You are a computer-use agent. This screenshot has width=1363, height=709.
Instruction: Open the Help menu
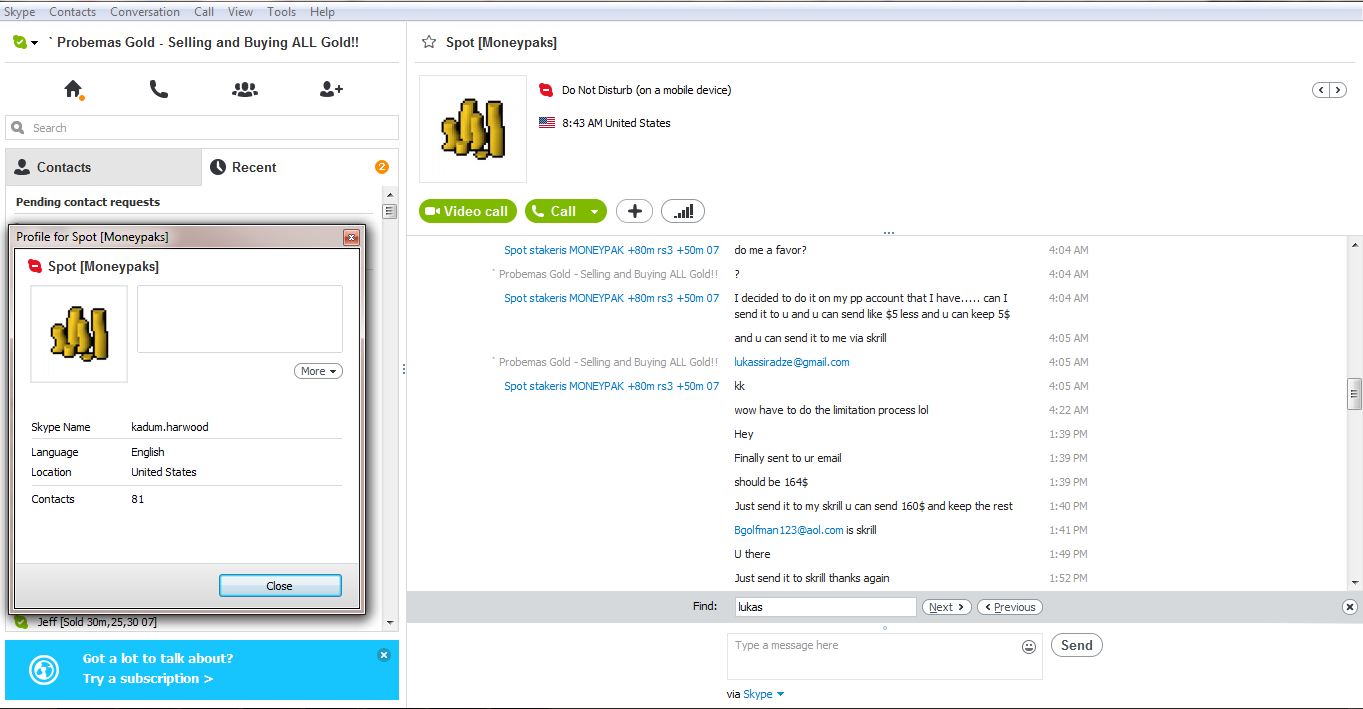point(322,12)
